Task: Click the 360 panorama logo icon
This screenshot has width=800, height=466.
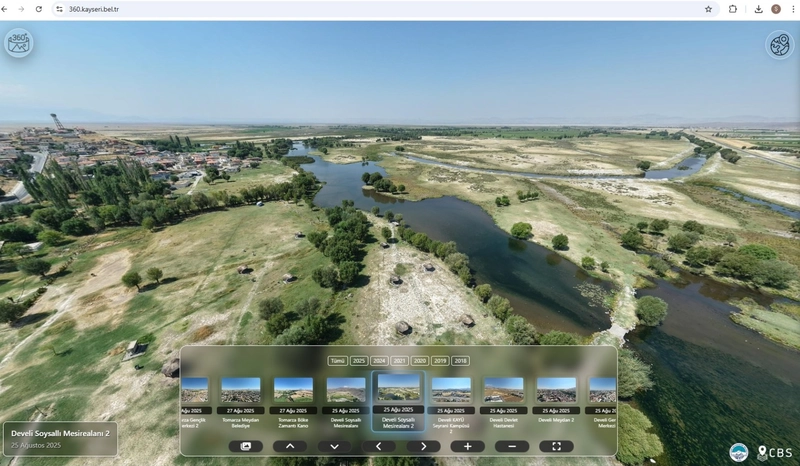Action: pyautogui.click(x=19, y=43)
